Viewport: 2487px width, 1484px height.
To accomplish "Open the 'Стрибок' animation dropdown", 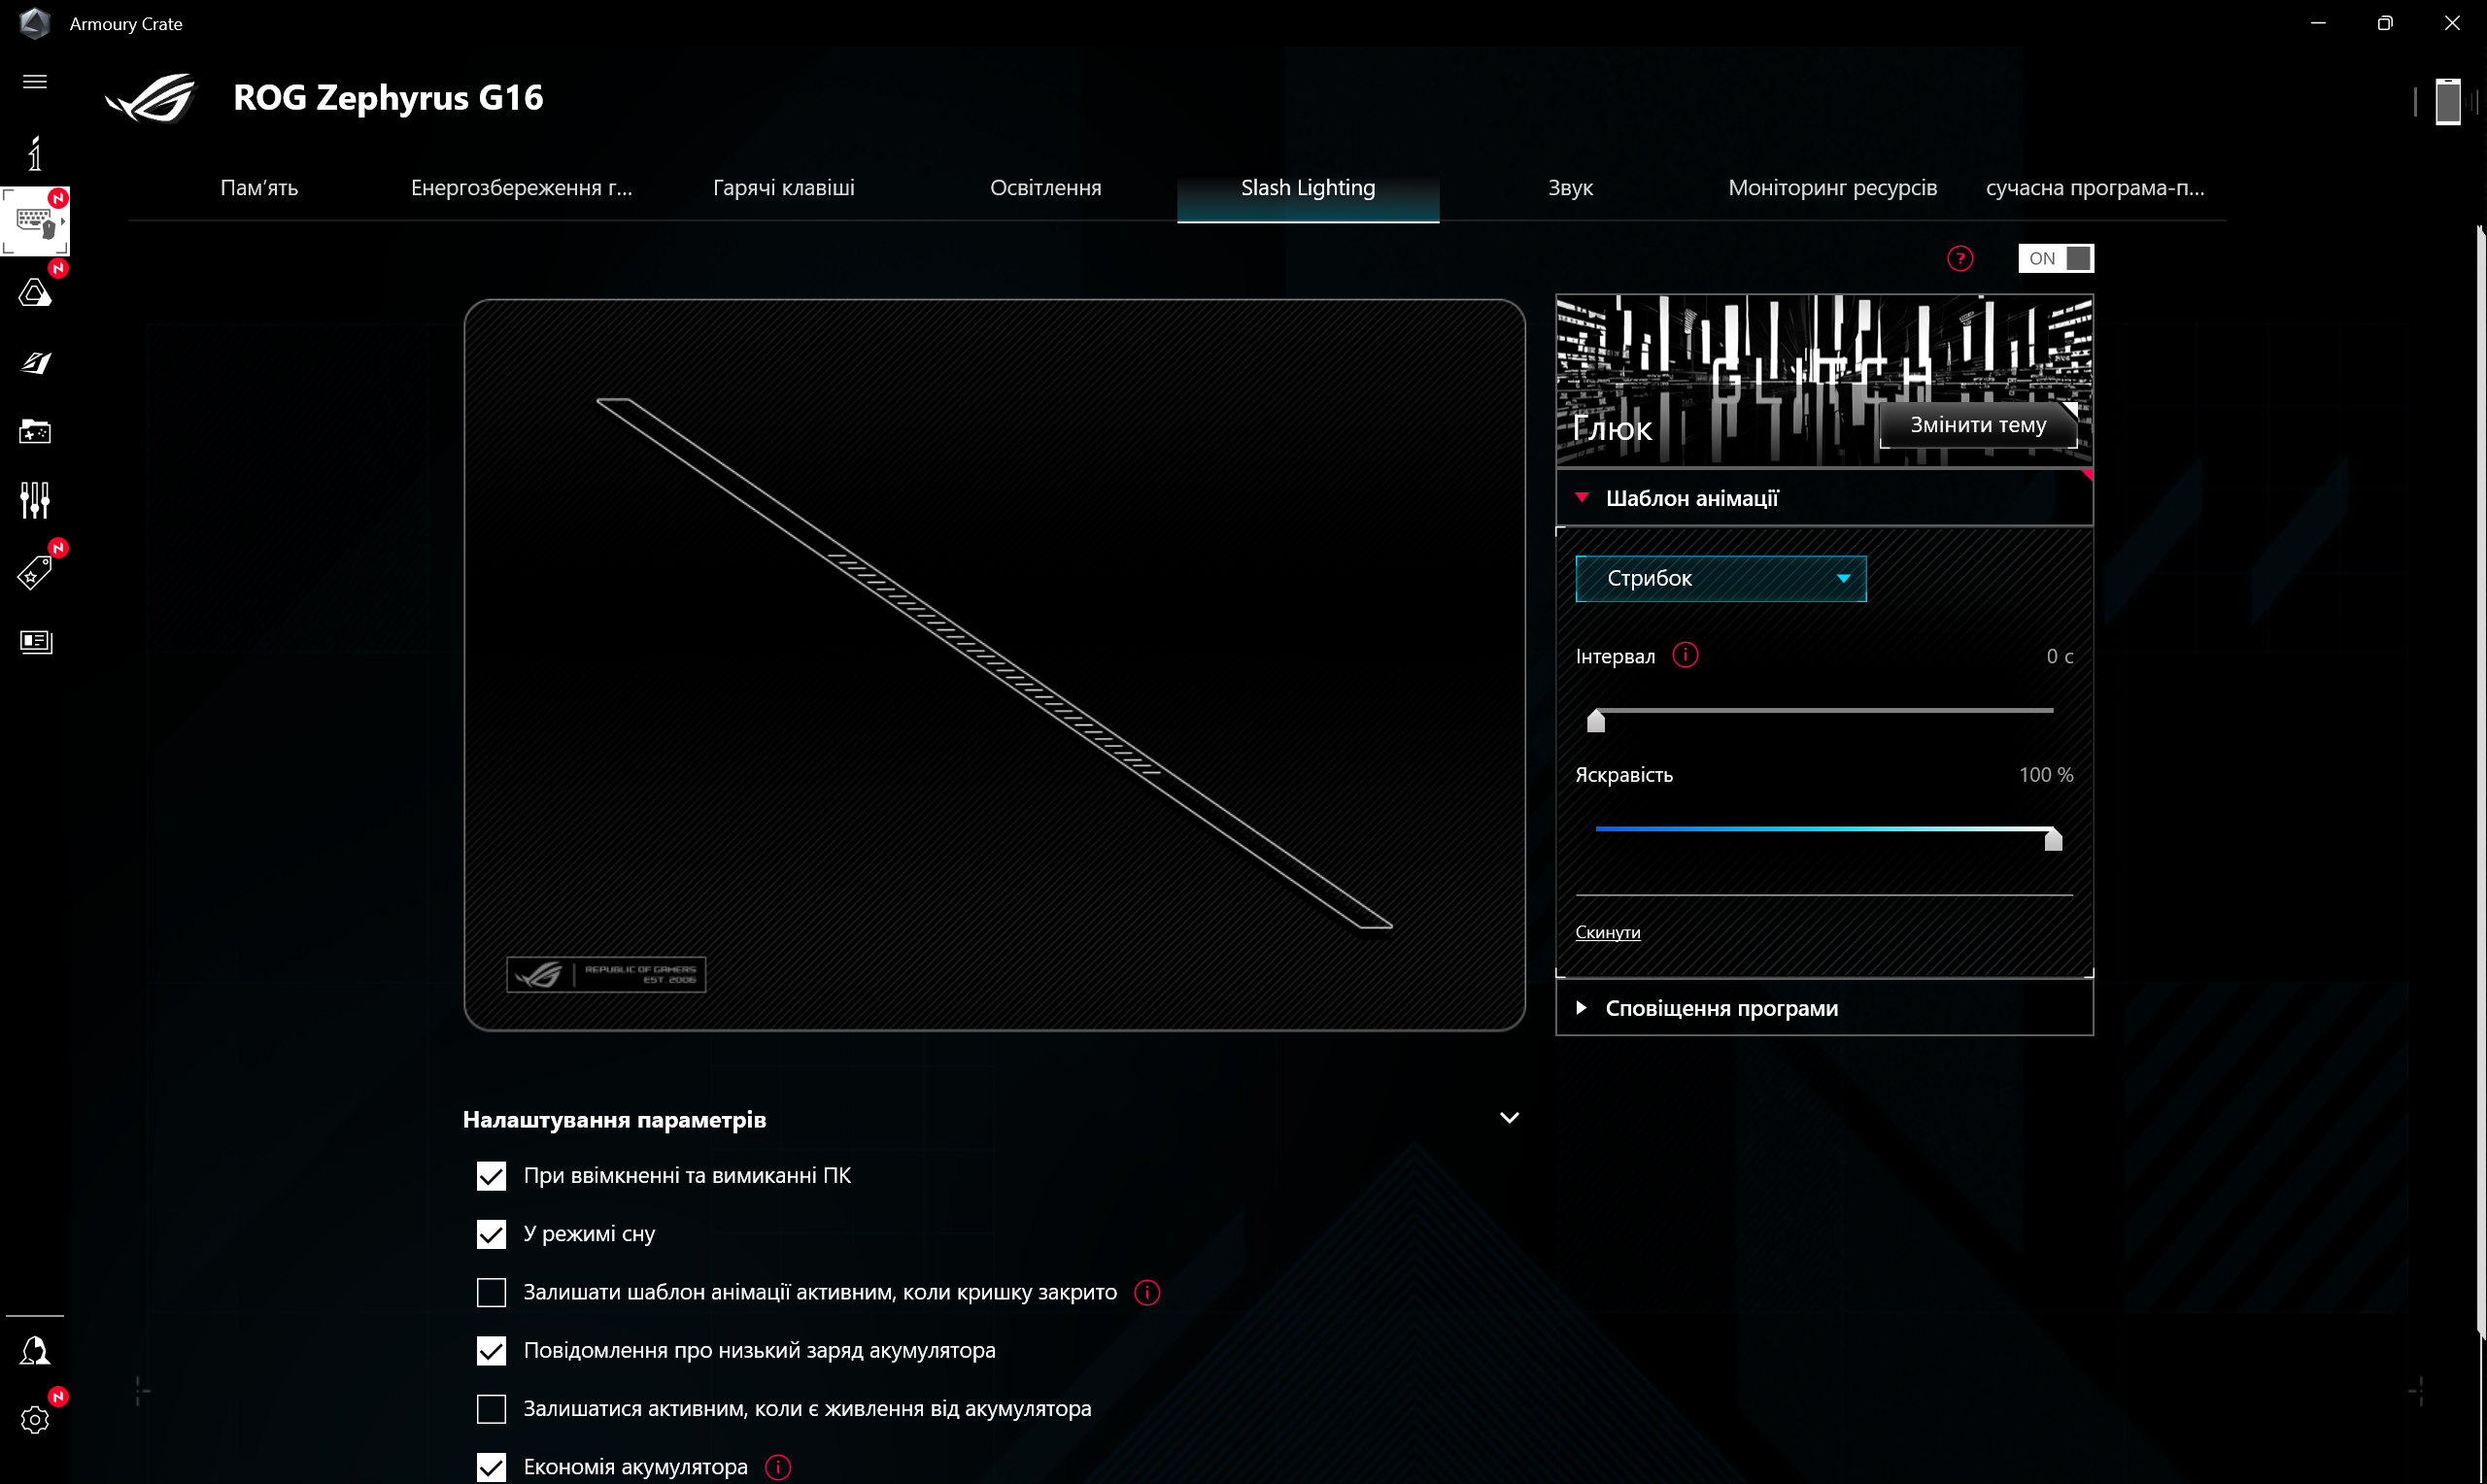I will [1719, 578].
